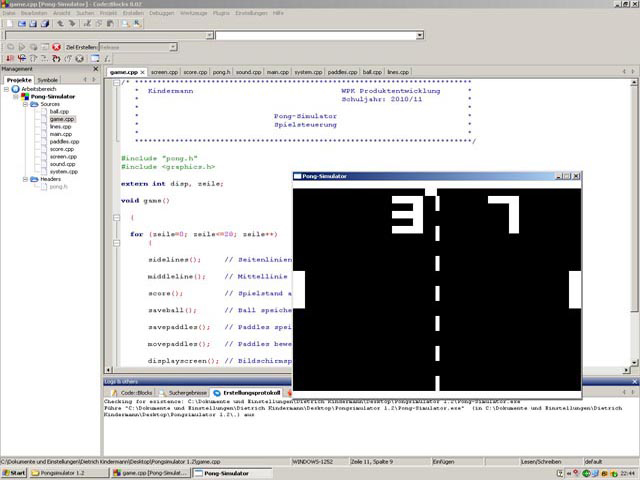Fold the game() function body

tap(116, 218)
